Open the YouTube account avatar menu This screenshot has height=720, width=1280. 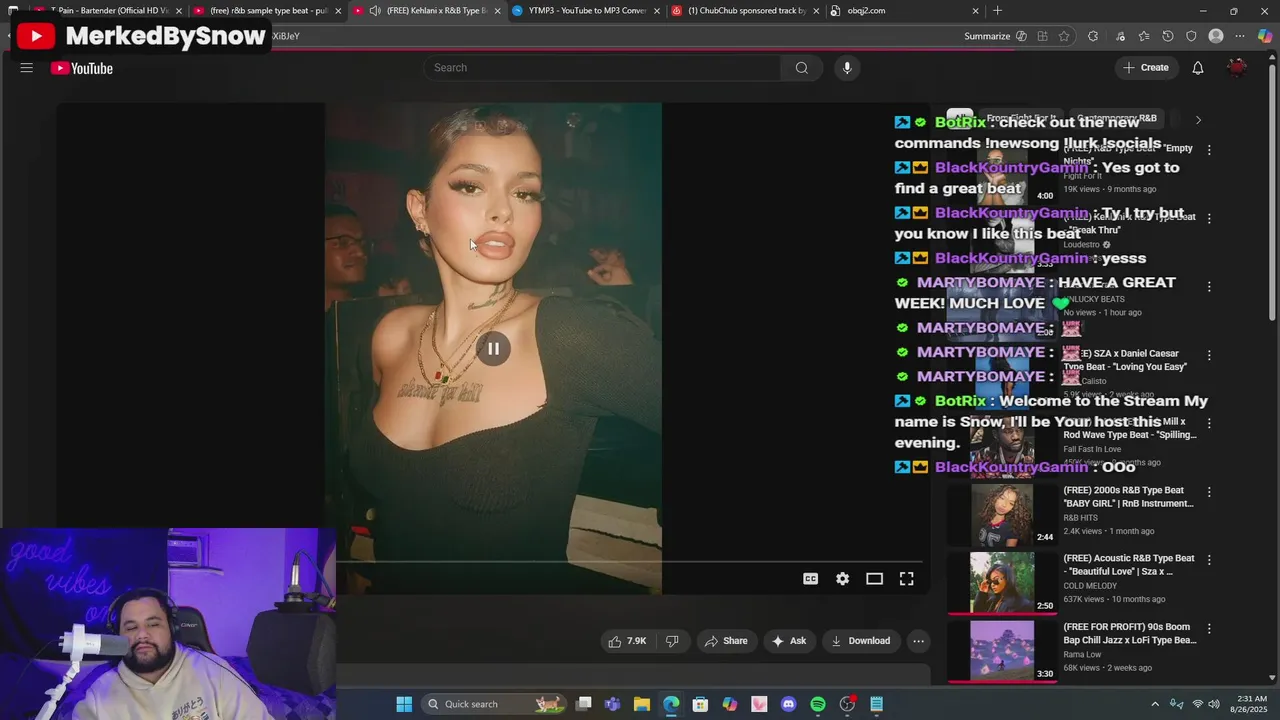[1237, 68]
